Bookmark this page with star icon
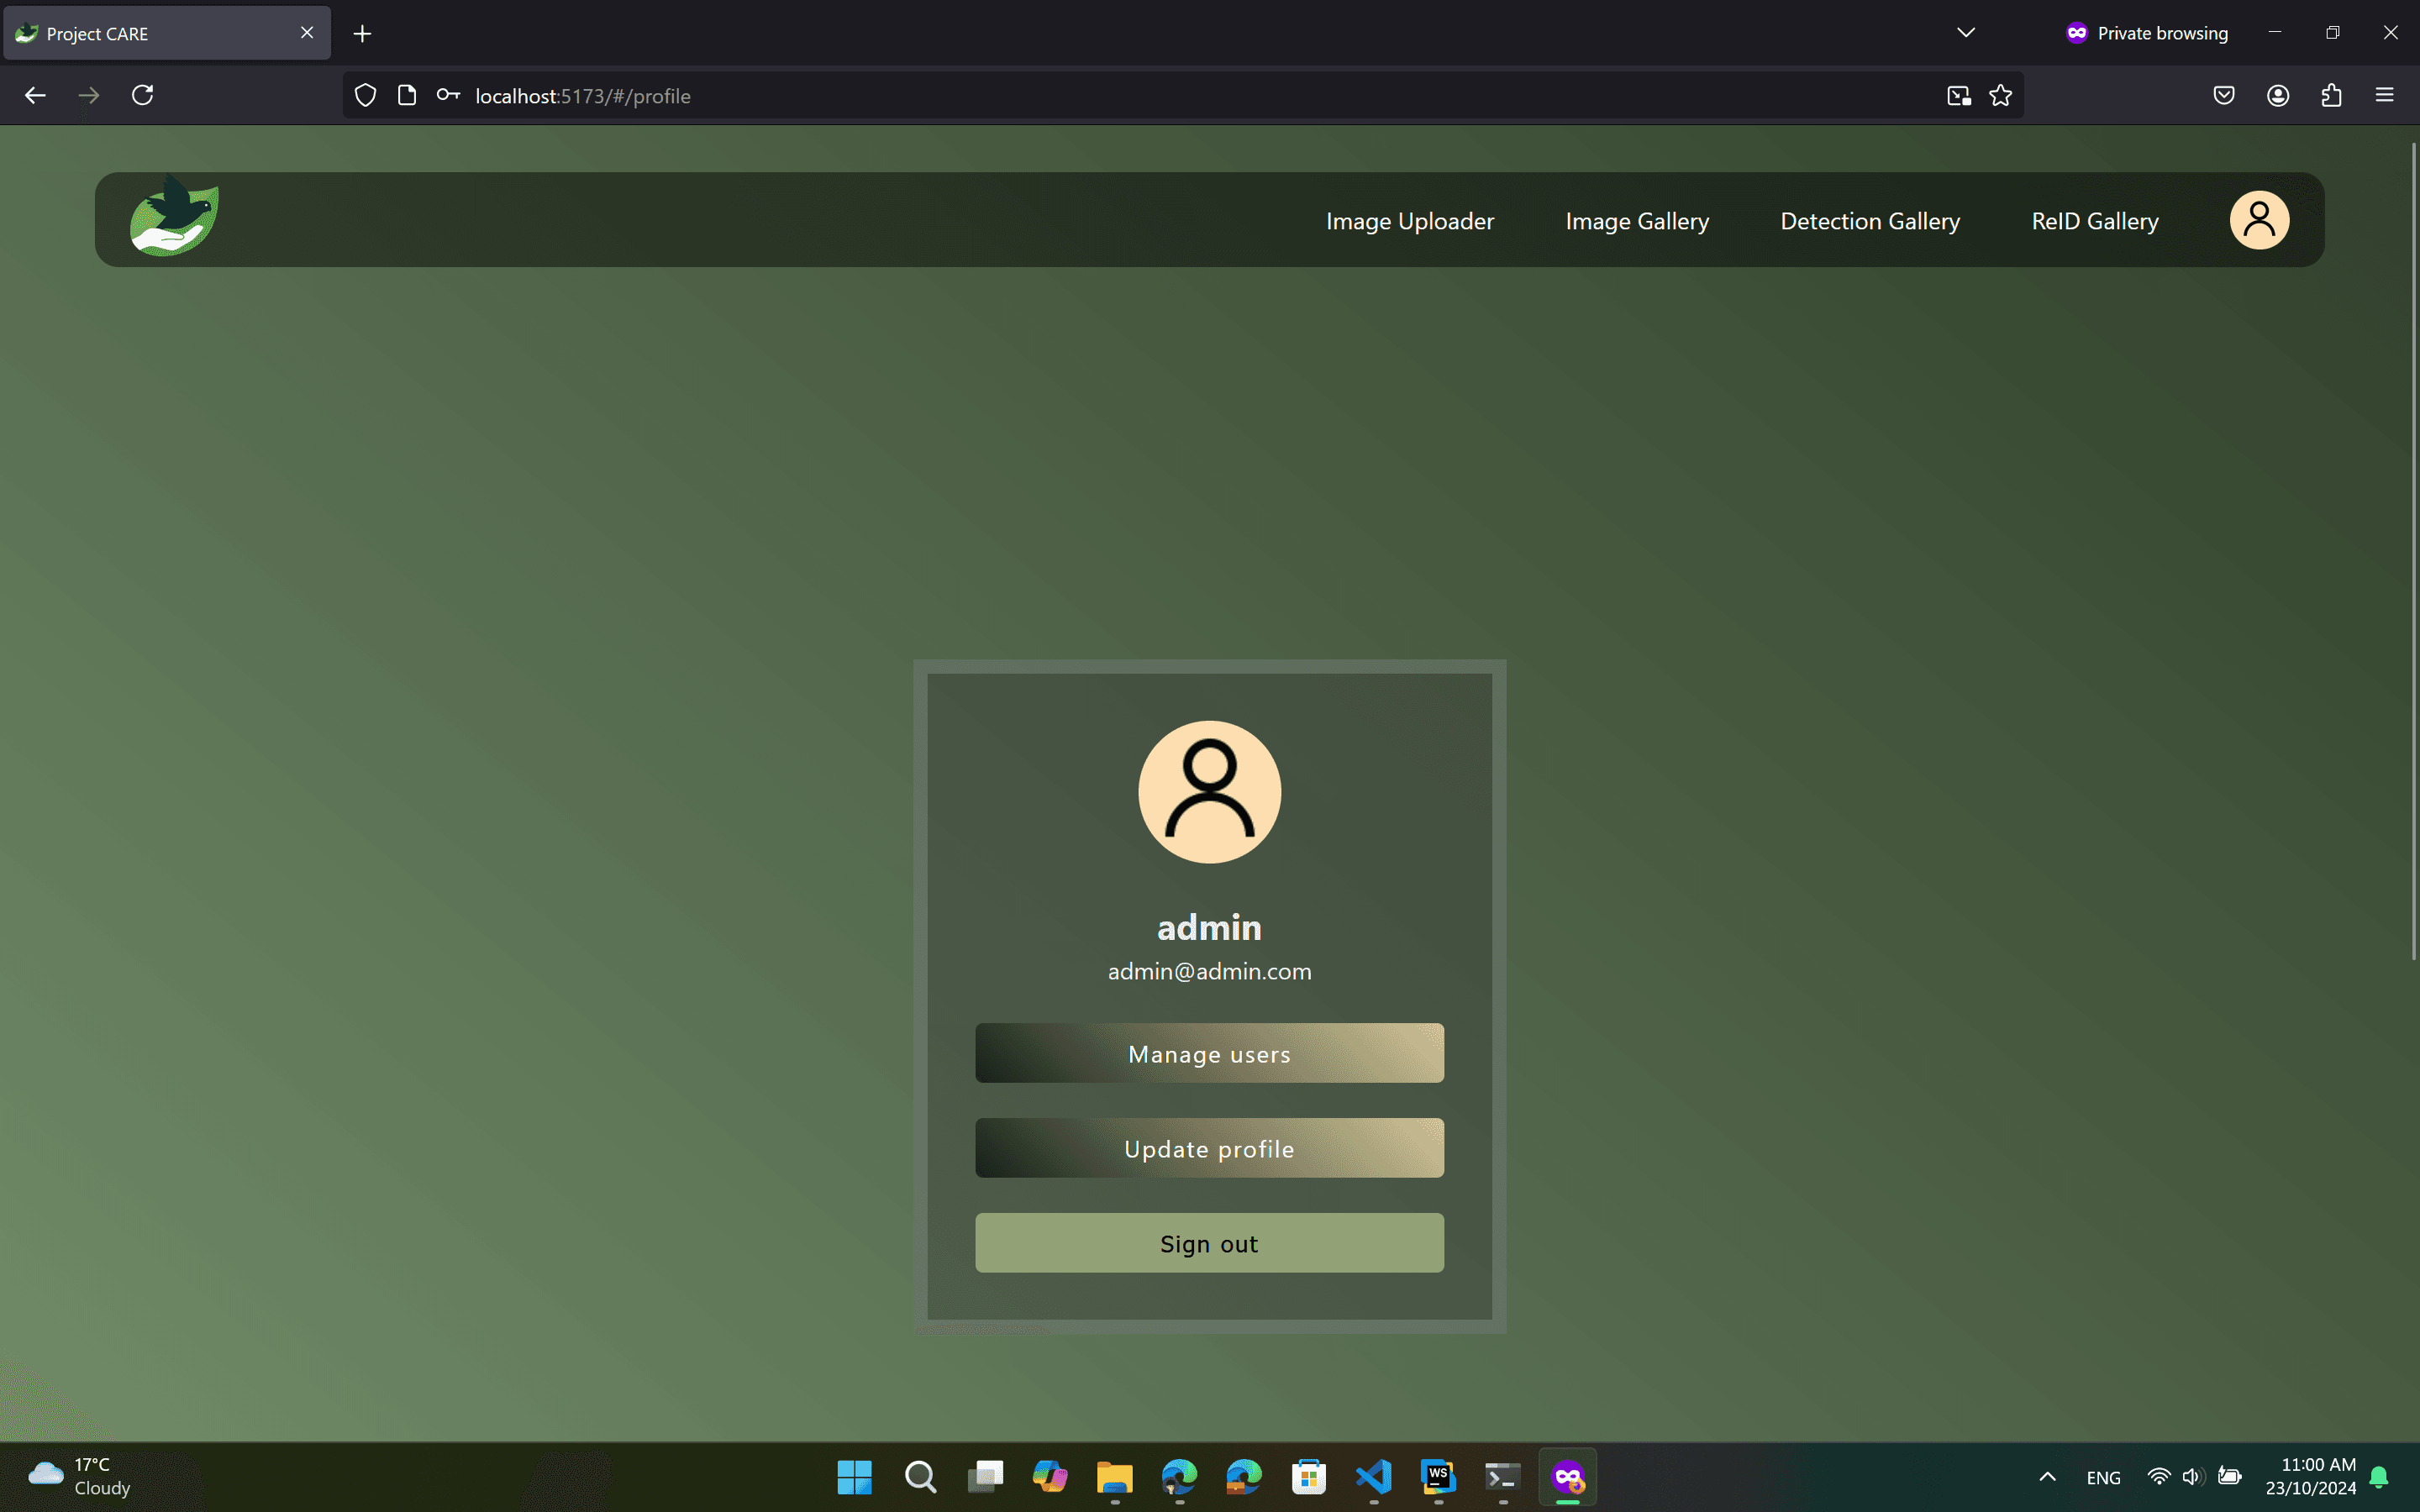 click(x=2000, y=95)
